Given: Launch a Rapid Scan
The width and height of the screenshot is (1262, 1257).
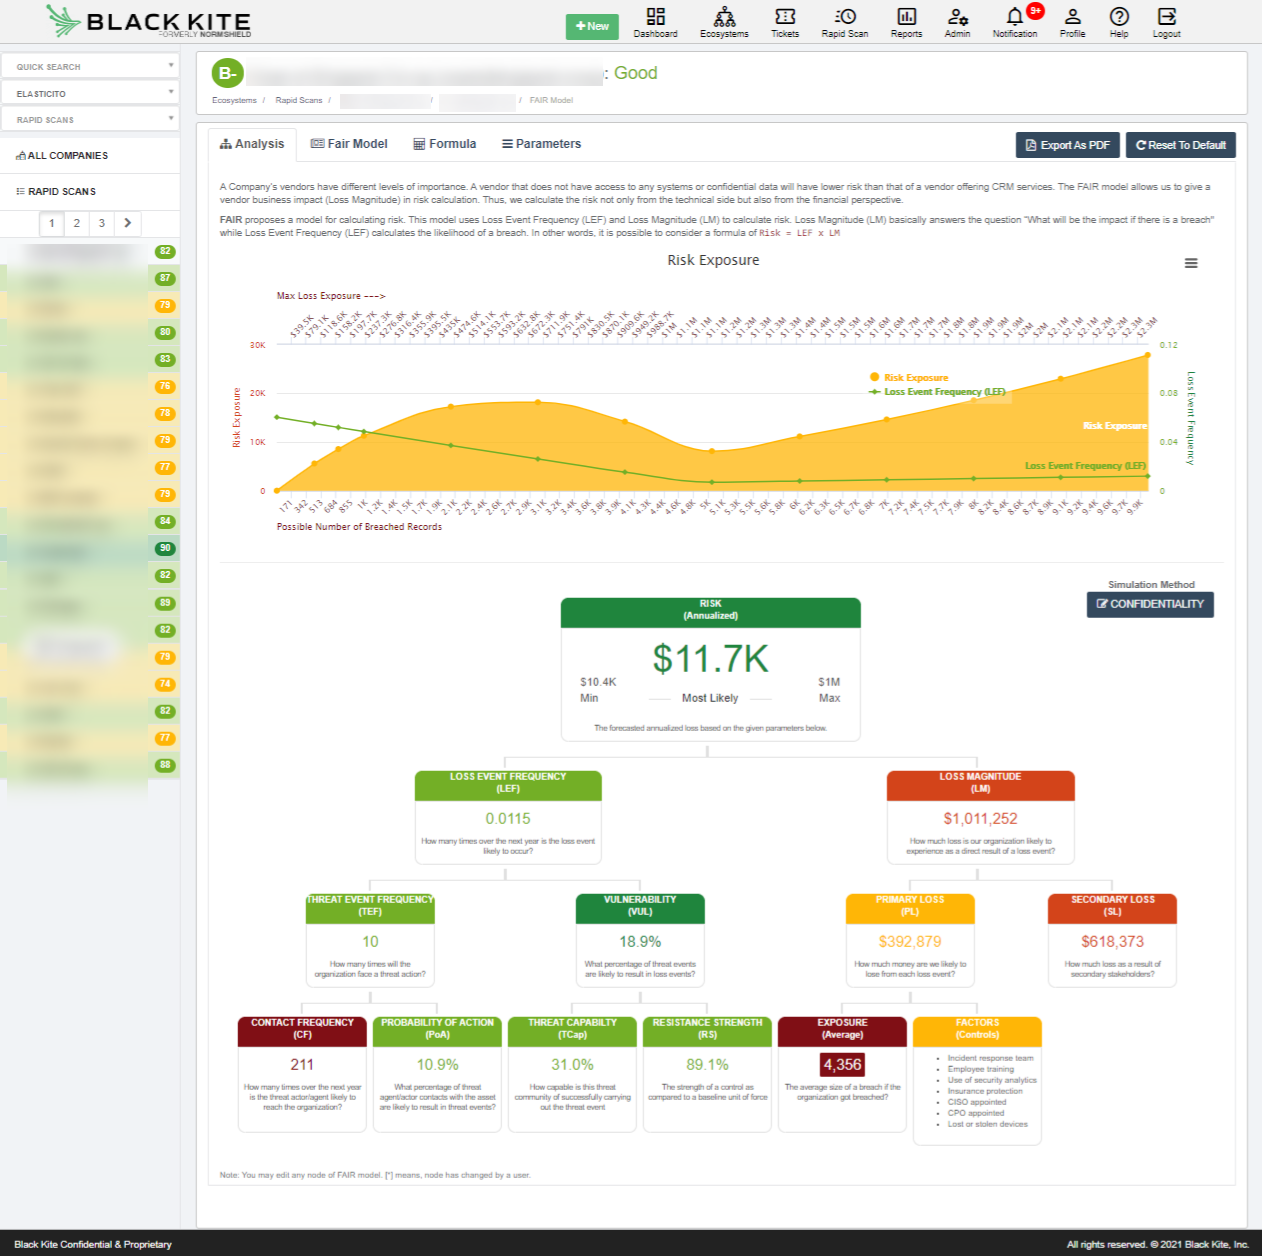Looking at the screenshot, I should (x=844, y=22).
